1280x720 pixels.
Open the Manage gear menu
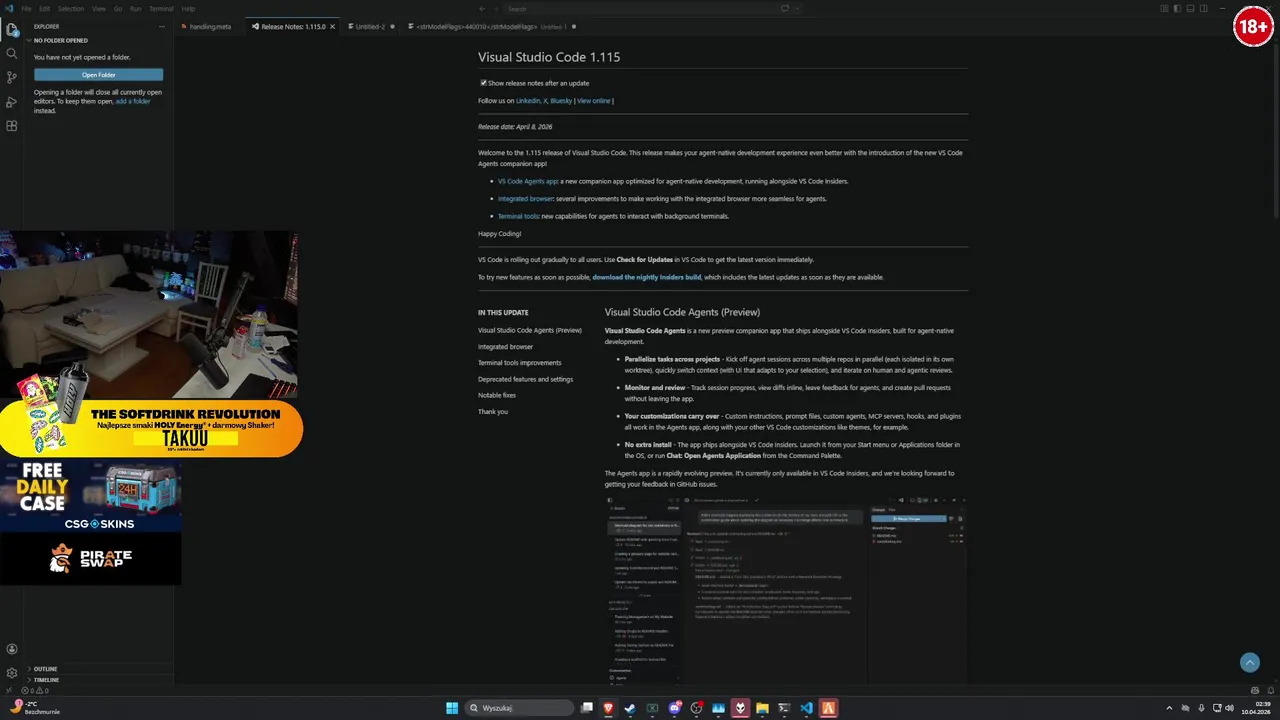[x=12, y=673]
